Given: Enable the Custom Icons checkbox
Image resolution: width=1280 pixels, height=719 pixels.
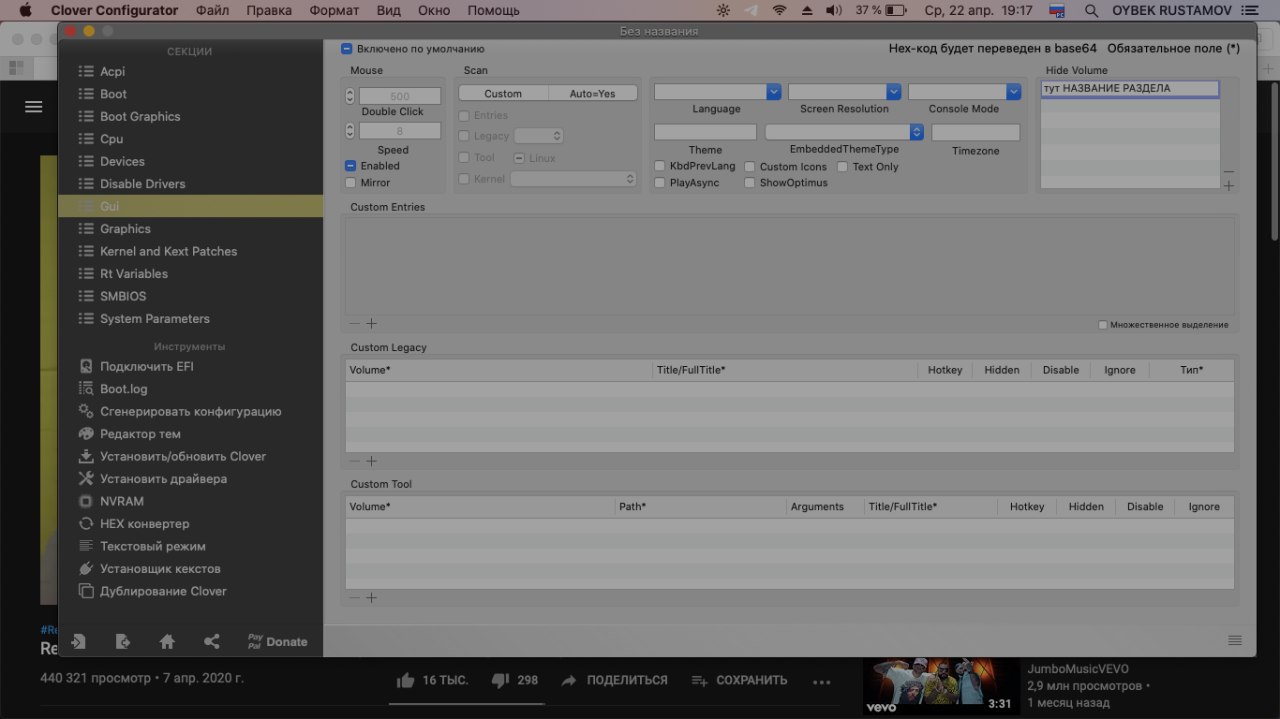Looking at the screenshot, I should 750,167.
